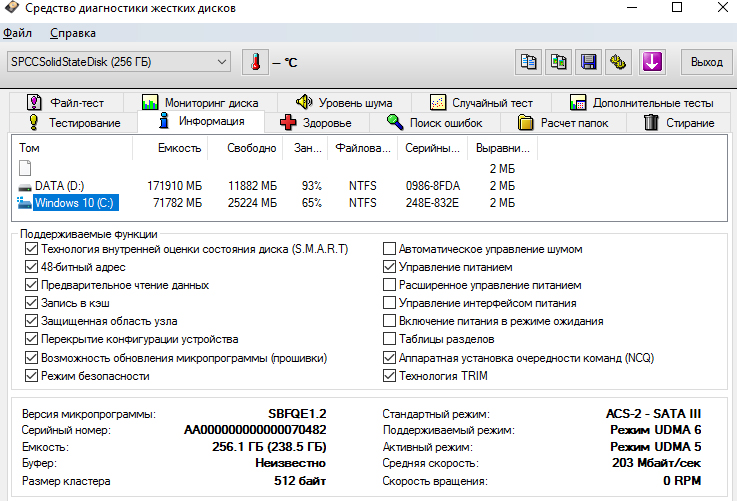Click the purple down arrow icon
Viewport: 737px width, 501px height.
click(x=652, y=62)
